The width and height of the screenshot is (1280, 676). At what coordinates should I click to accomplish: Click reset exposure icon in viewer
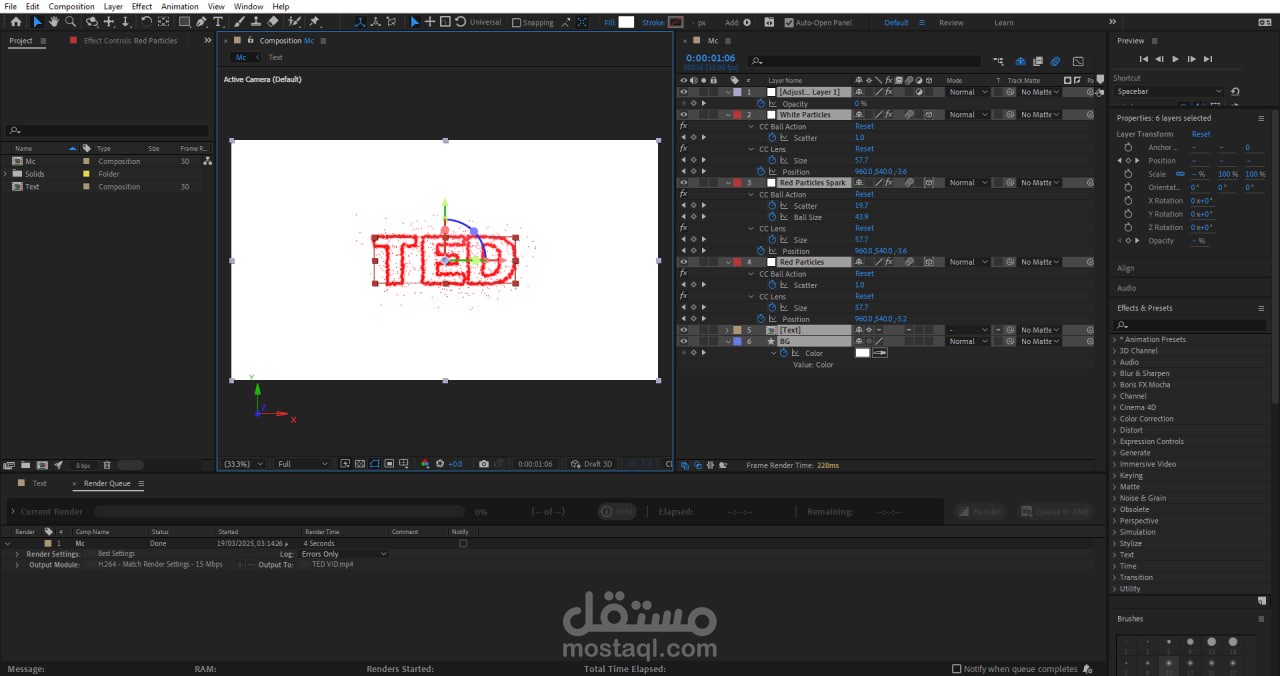tap(440, 464)
